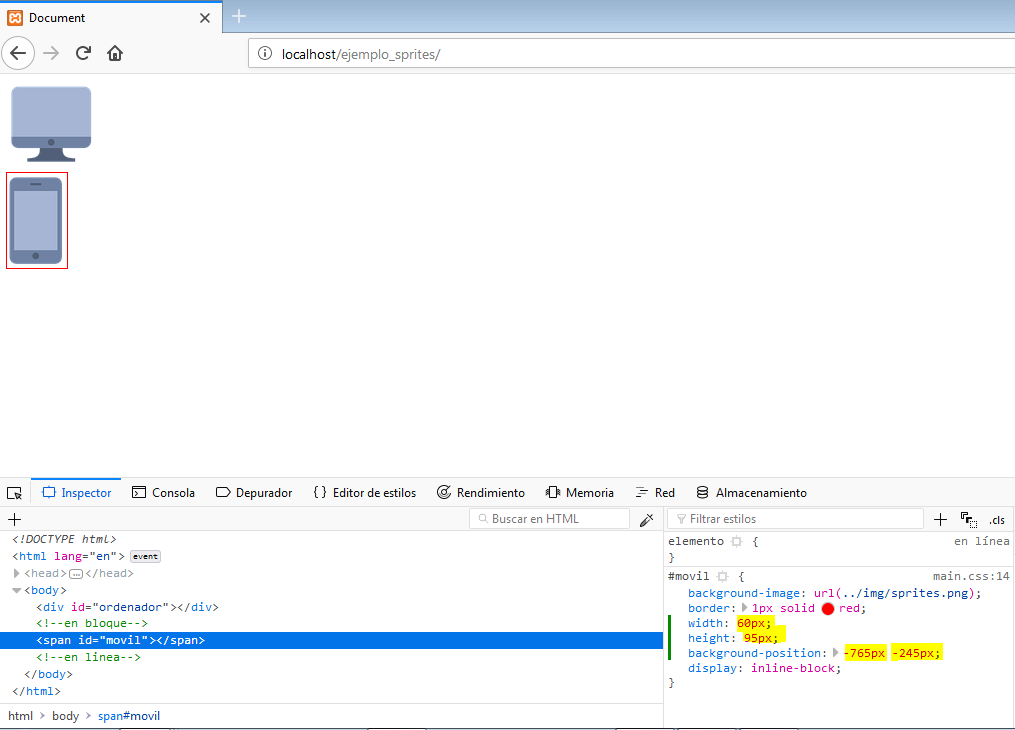
Task: Click the eyedropper color picker icon
Action: point(646,519)
